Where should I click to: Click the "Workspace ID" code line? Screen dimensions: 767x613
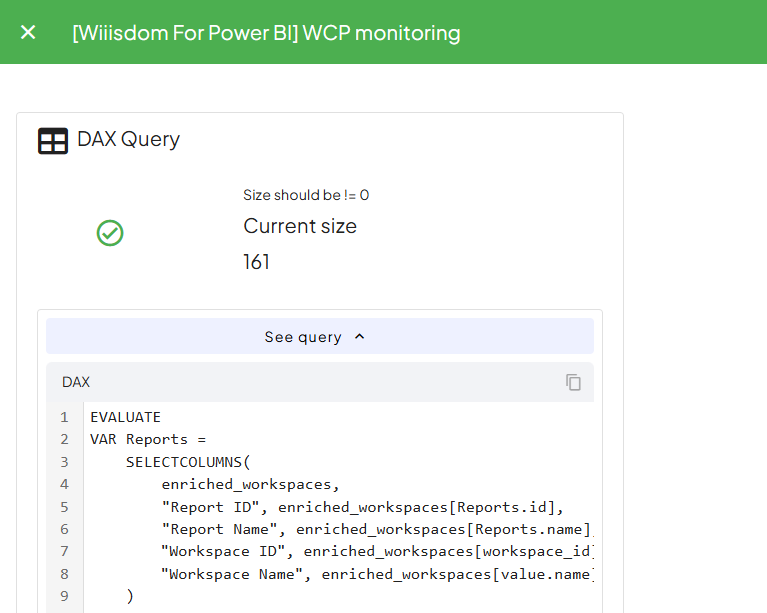378,551
